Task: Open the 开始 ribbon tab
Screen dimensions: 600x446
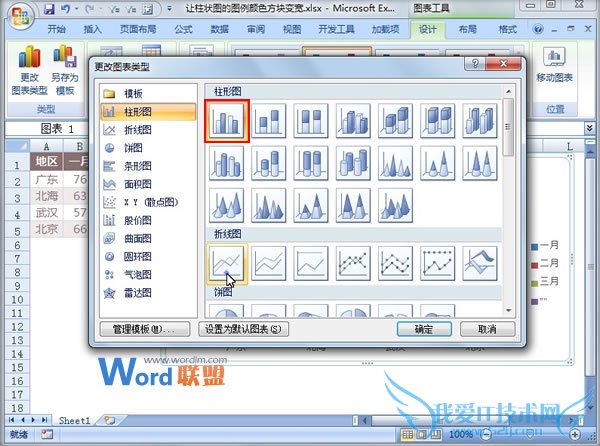Action: 57,29
